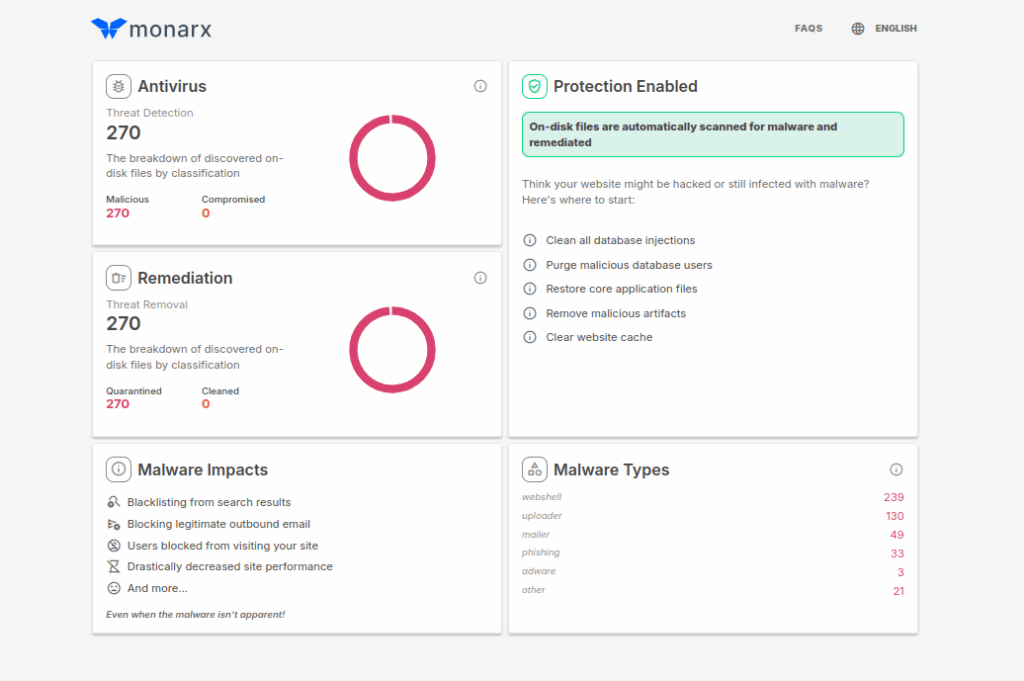Select the Malicious count of 270

click(118, 213)
